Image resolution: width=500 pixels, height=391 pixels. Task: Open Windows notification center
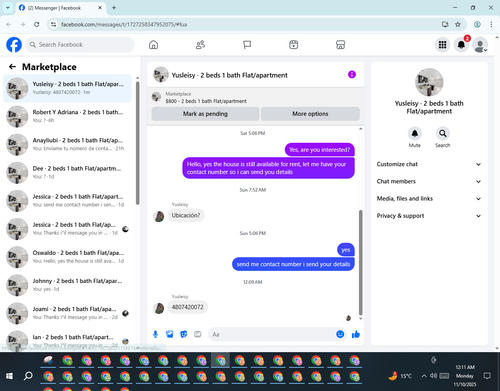coord(487,376)
